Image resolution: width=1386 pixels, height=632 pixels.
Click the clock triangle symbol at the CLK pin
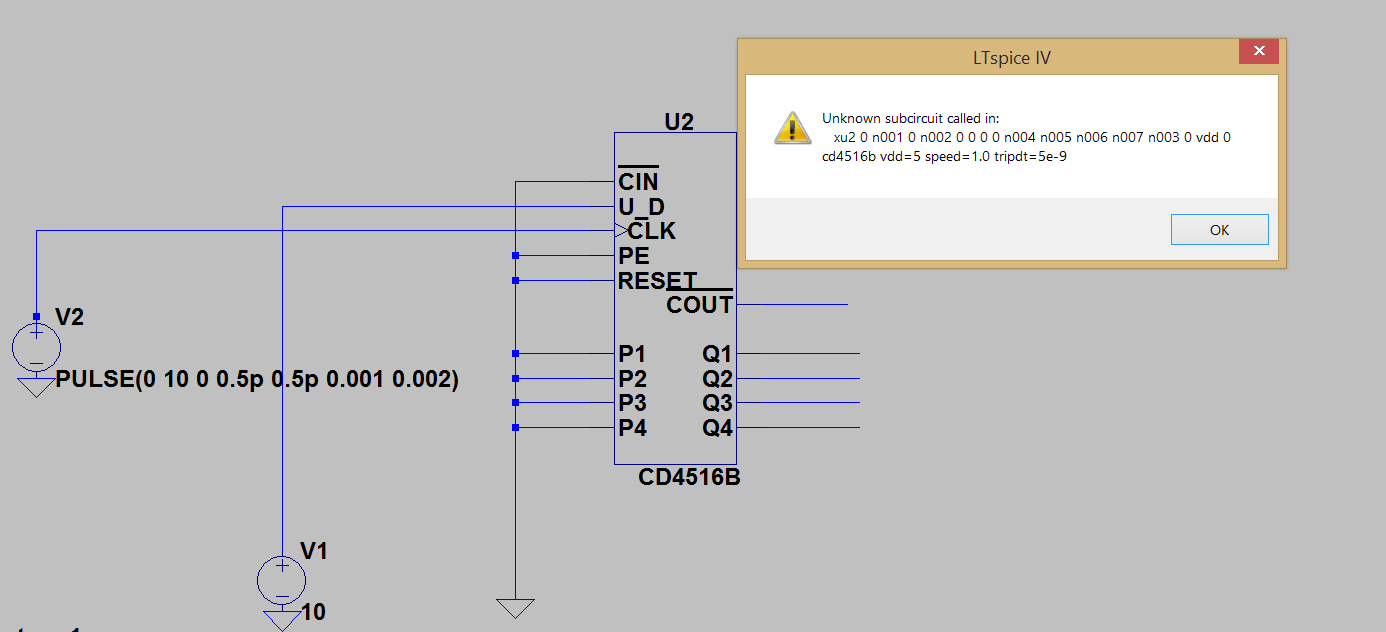point(621,231)
